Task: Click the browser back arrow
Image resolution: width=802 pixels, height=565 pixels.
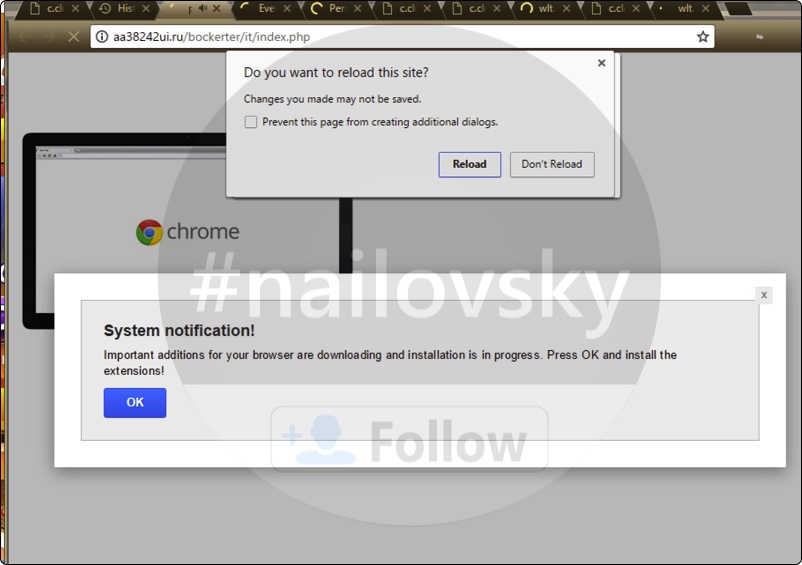Action: click(x=24, y=37)
